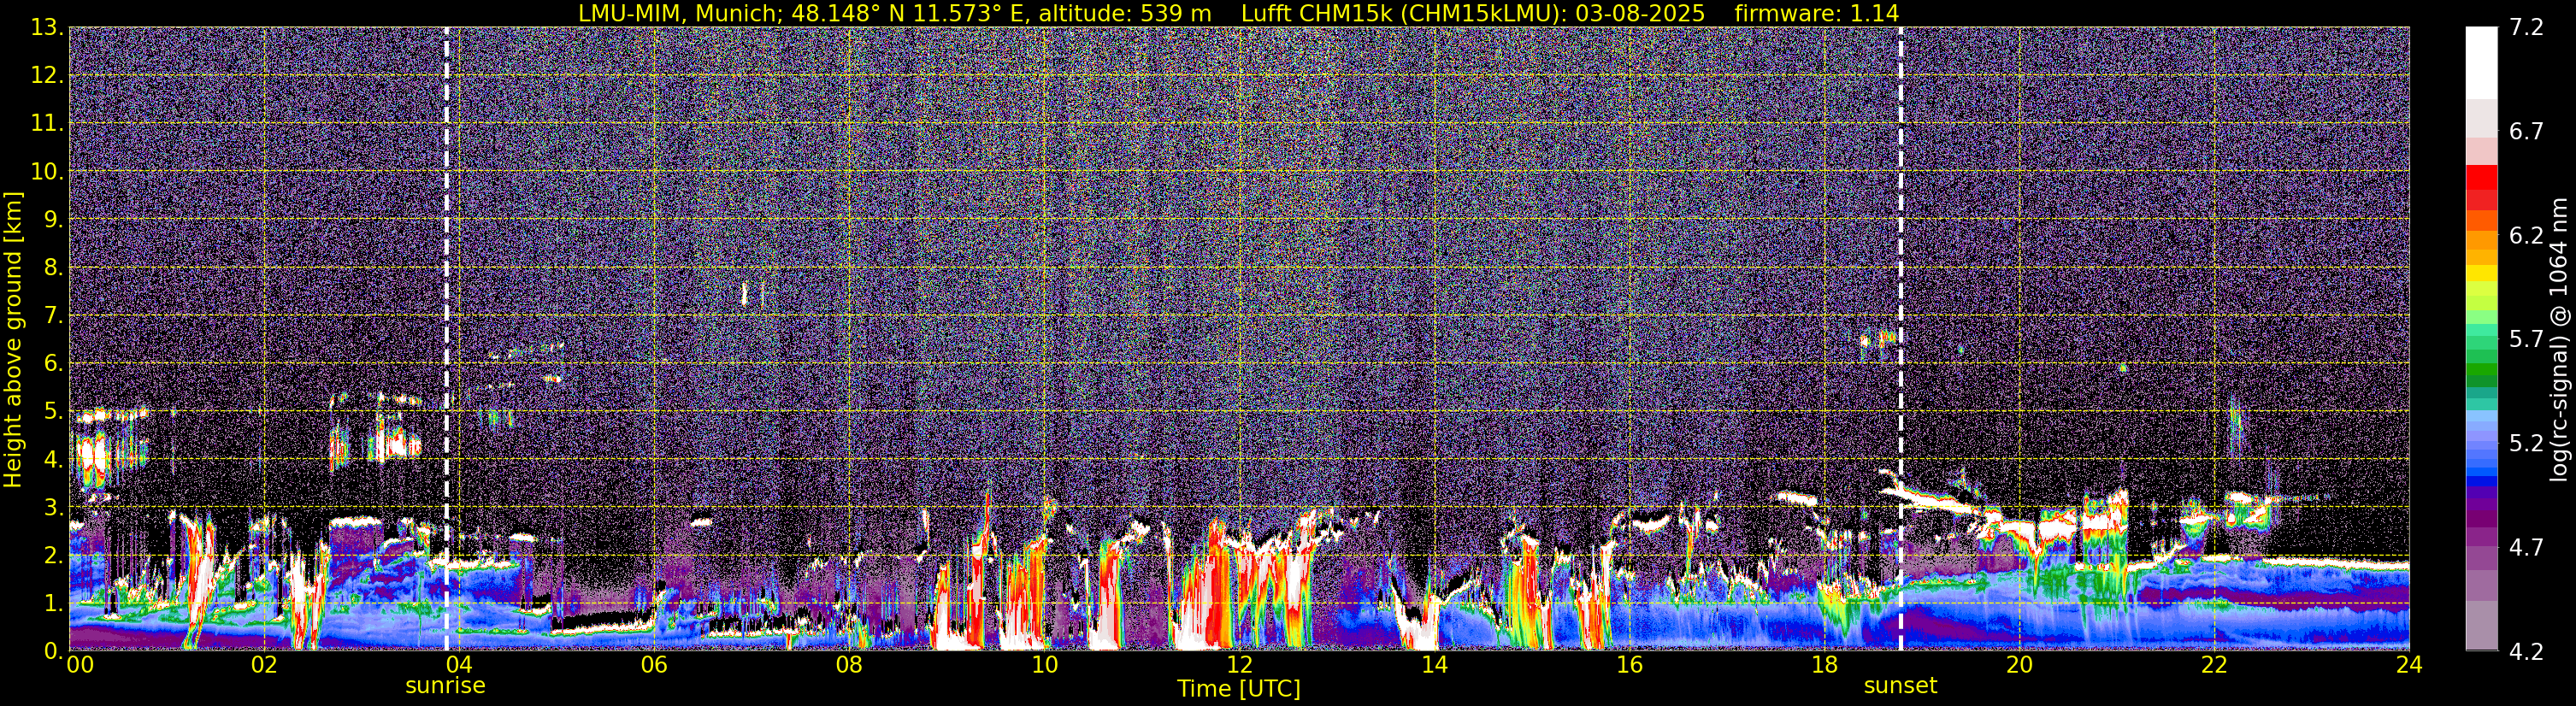Pick the yellow band of the colorbar

(2481, 272)
